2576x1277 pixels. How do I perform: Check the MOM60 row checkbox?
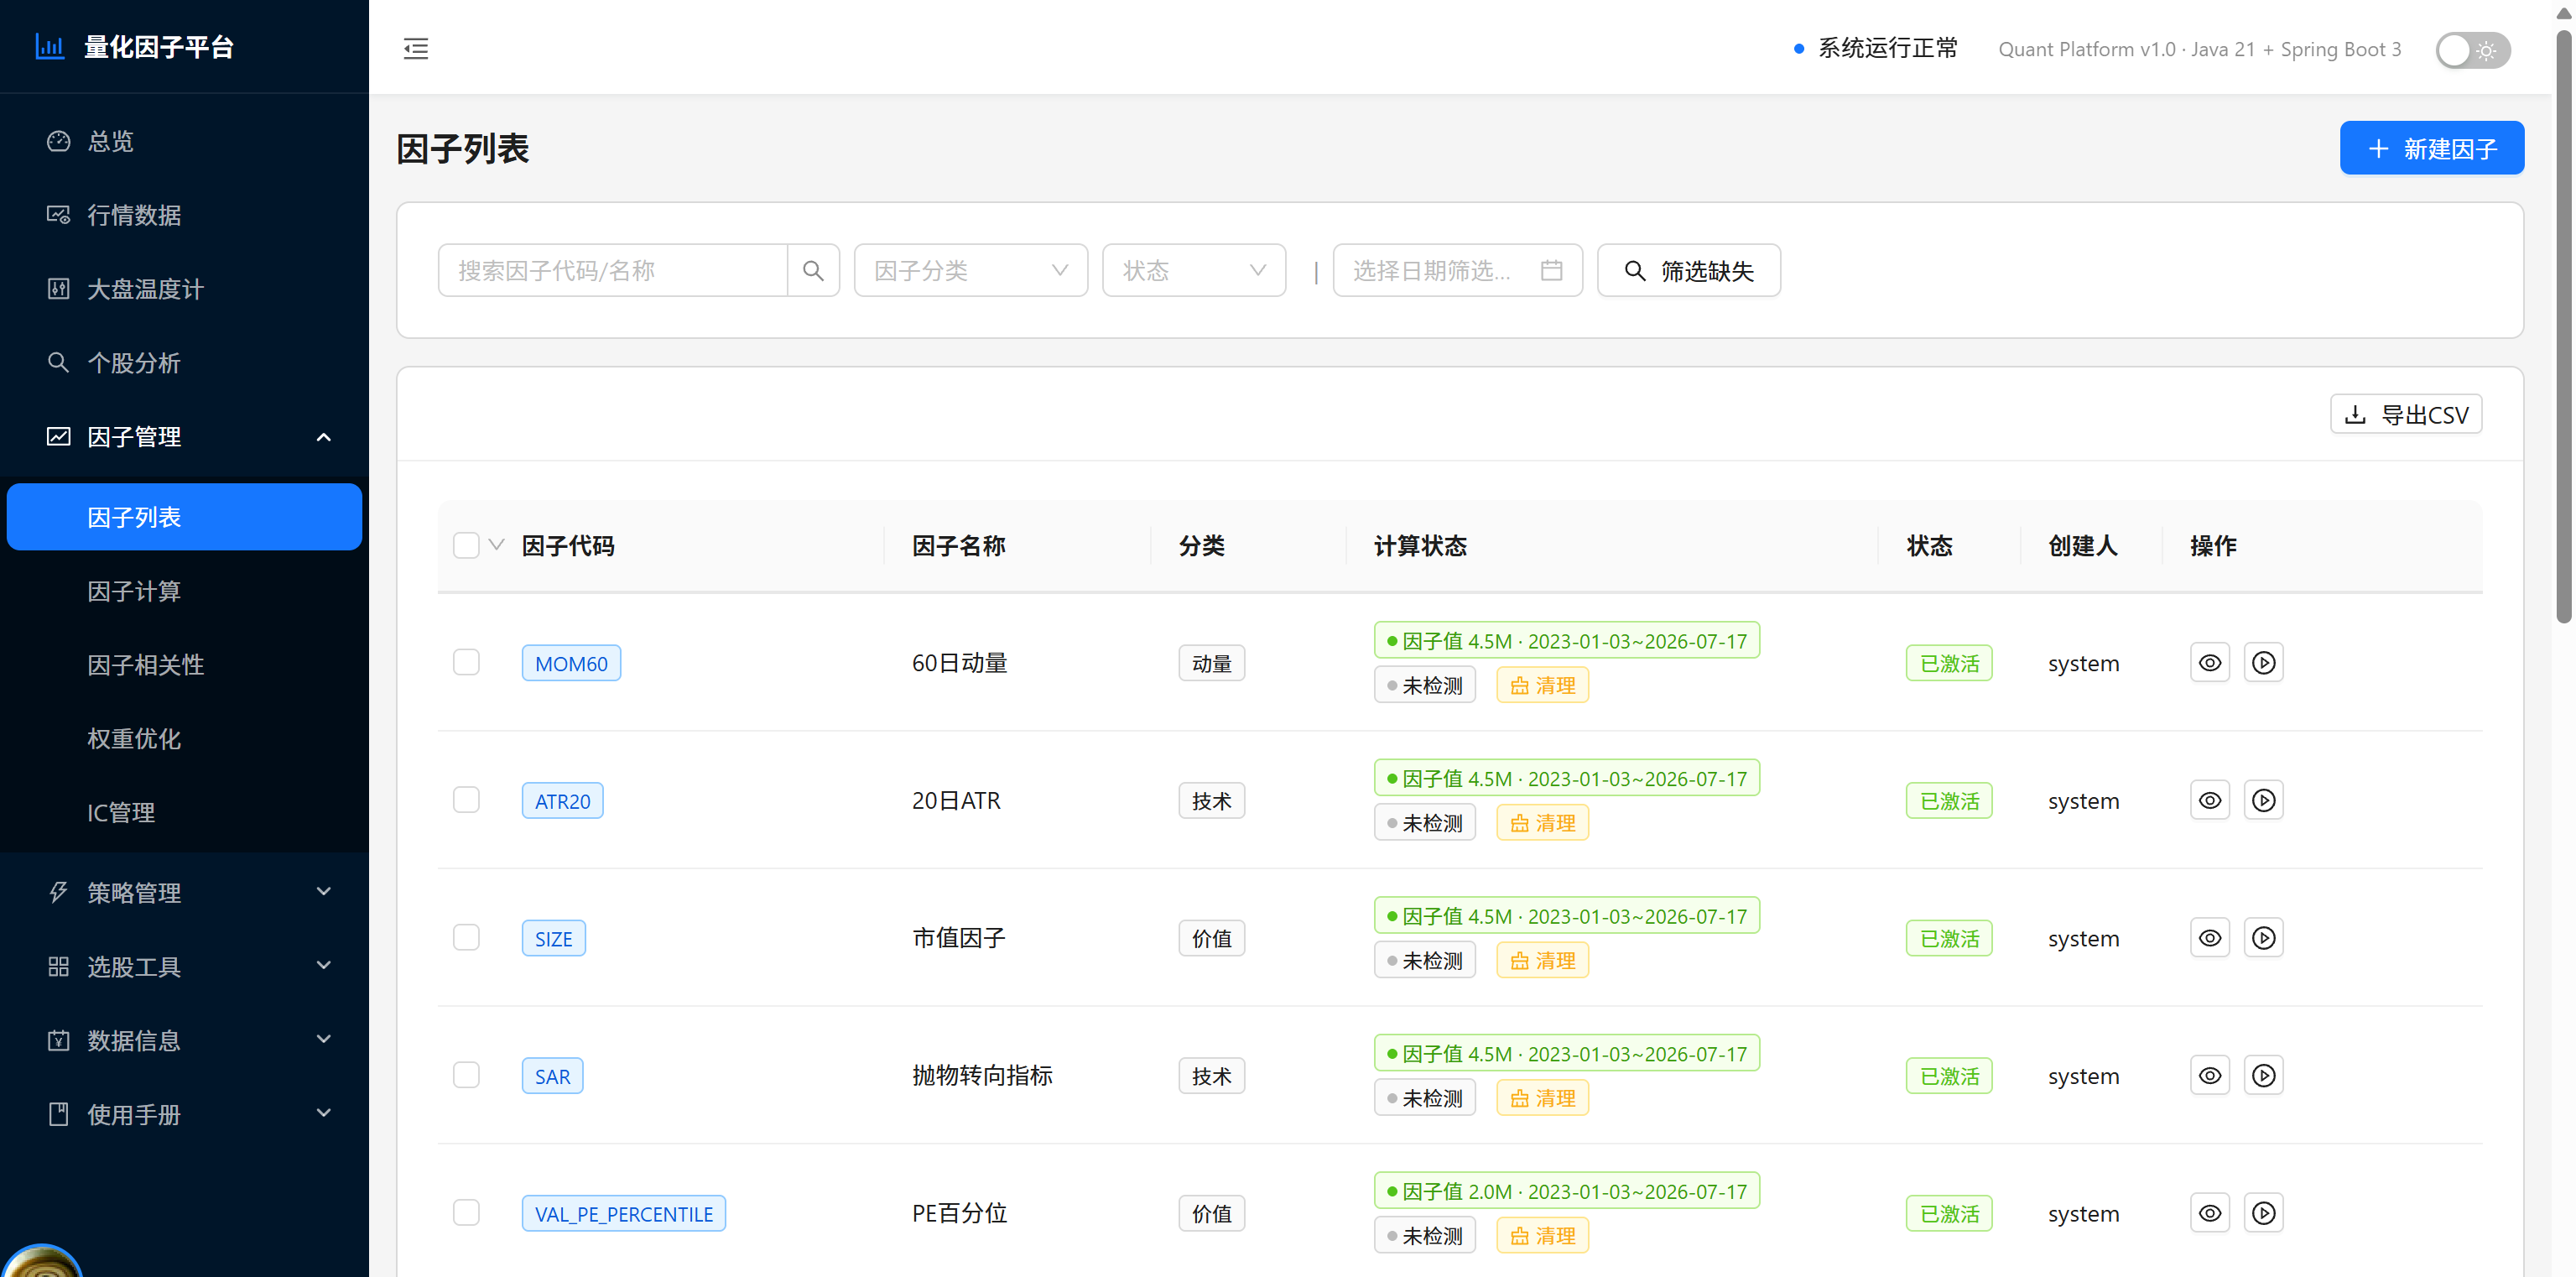[x=466, y=662]
